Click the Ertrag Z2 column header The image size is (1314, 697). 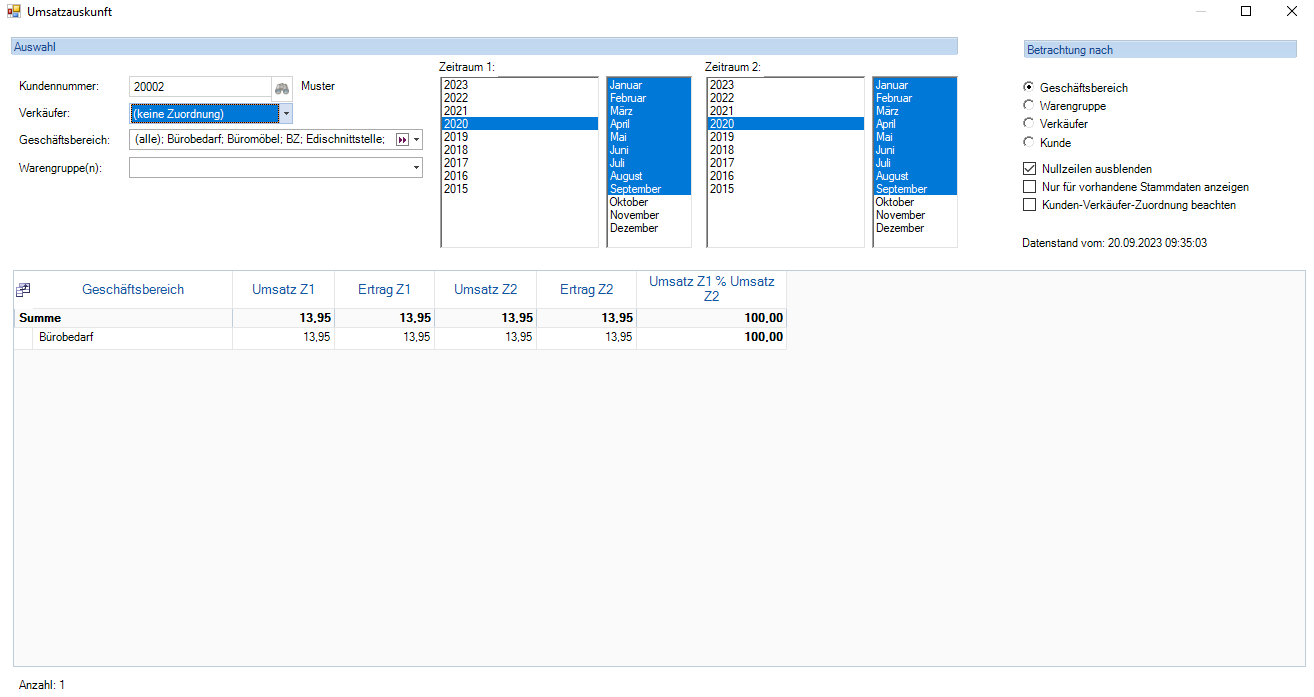pyautogui.click(x=586, y=290)
